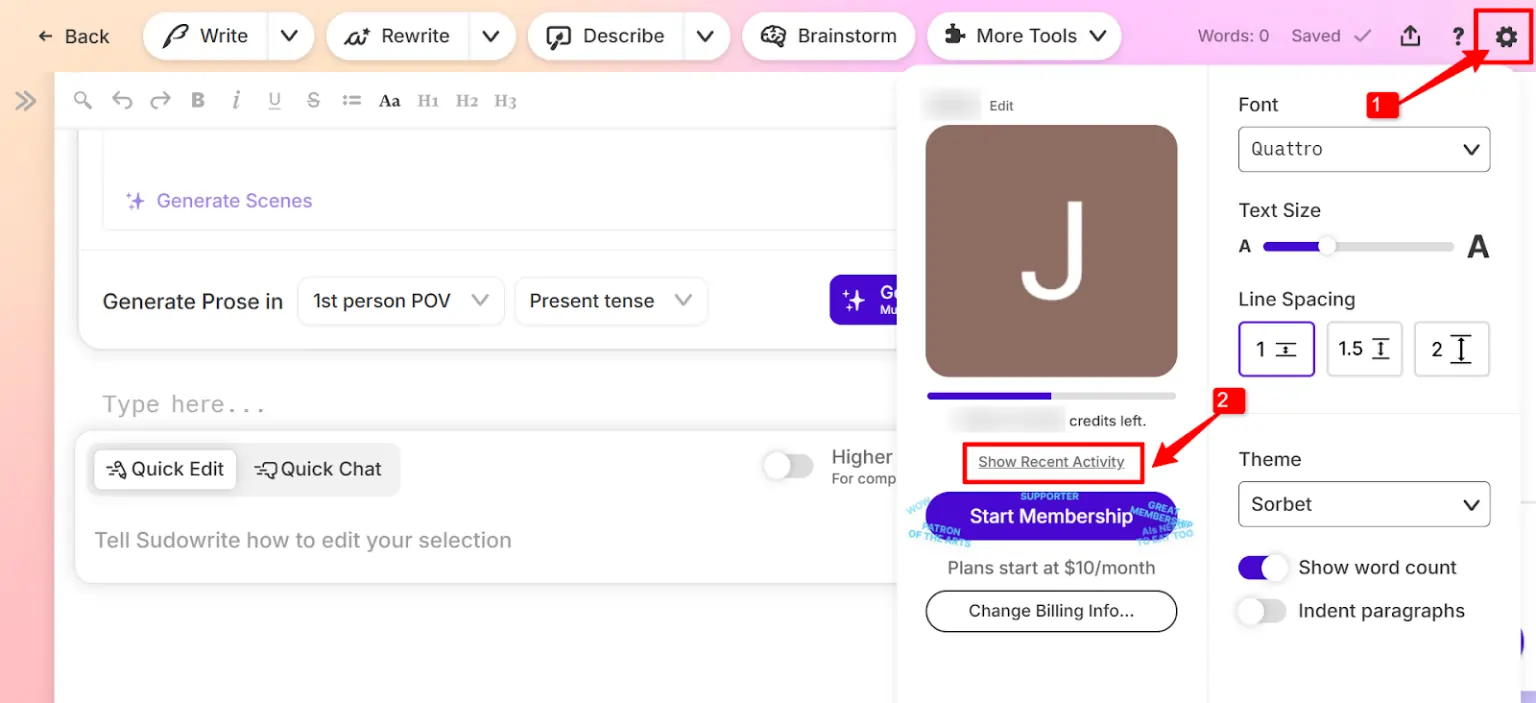Enable Indent paragraphs

point(1262,610)
